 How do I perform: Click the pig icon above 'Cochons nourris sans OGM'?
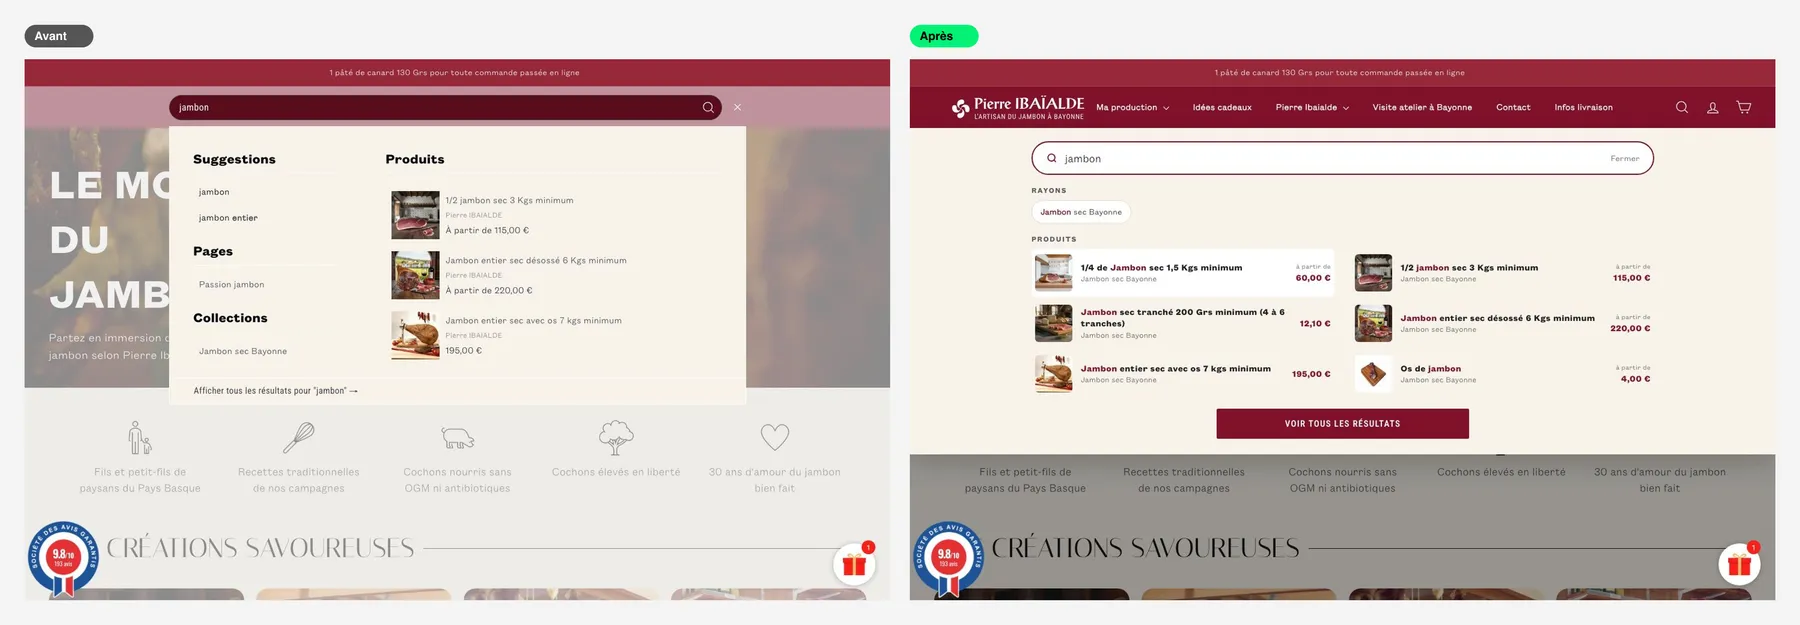click(x=458, y=438)
